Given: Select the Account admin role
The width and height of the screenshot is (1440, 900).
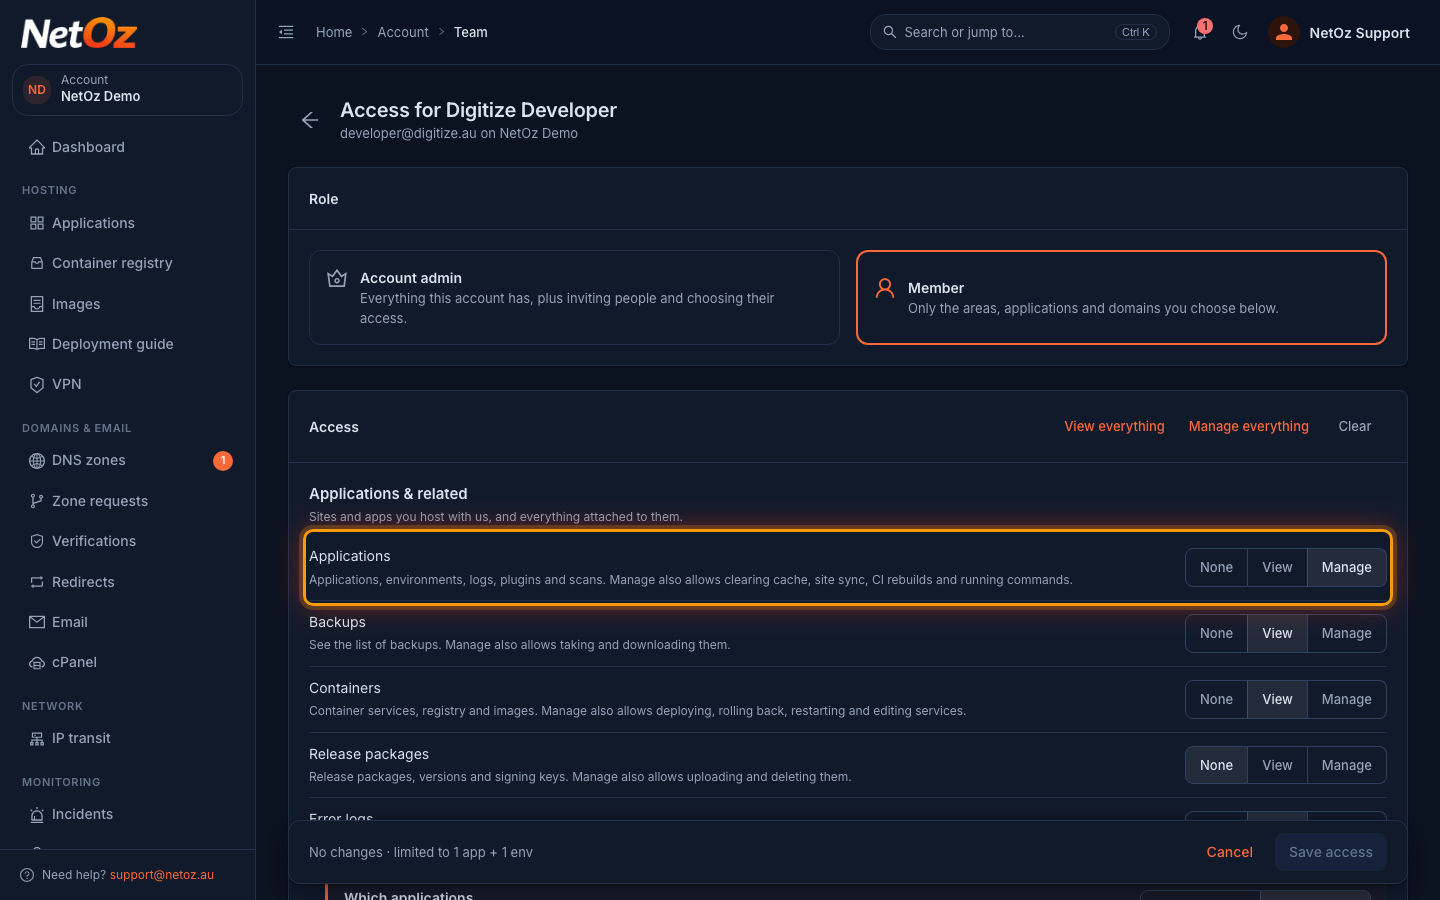Looking at the screenshot, I should pyautogui.click(x=574, y=297).
